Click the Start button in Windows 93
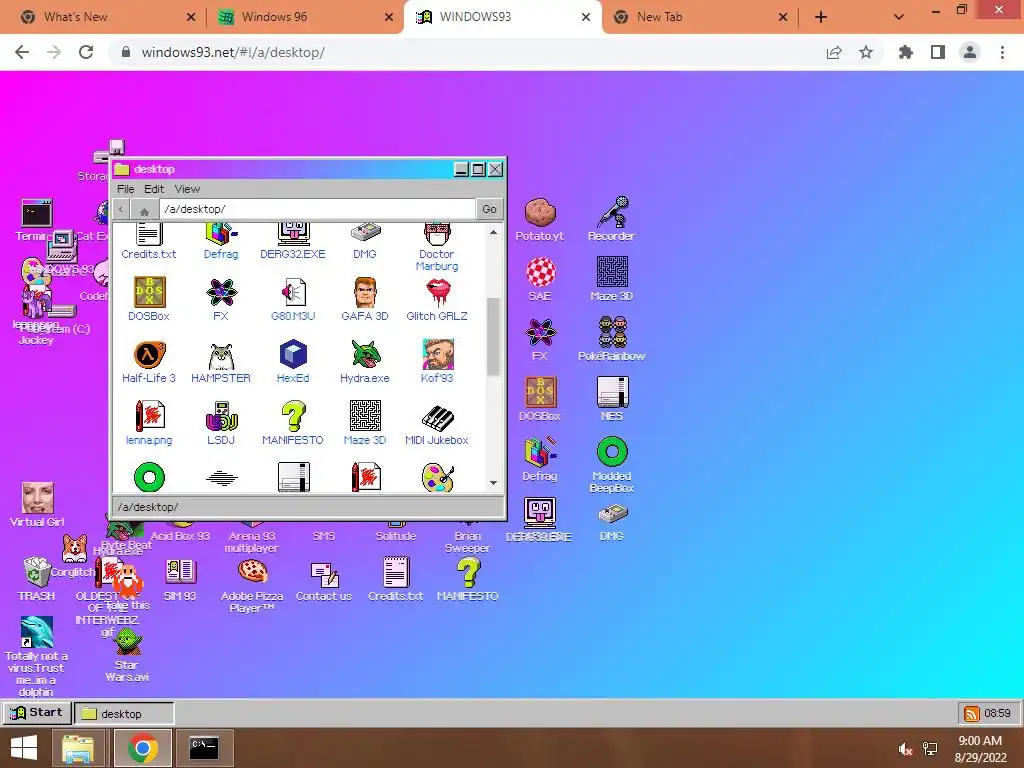1024x768 pixels. pyautogui.click(x=37, y=712)
